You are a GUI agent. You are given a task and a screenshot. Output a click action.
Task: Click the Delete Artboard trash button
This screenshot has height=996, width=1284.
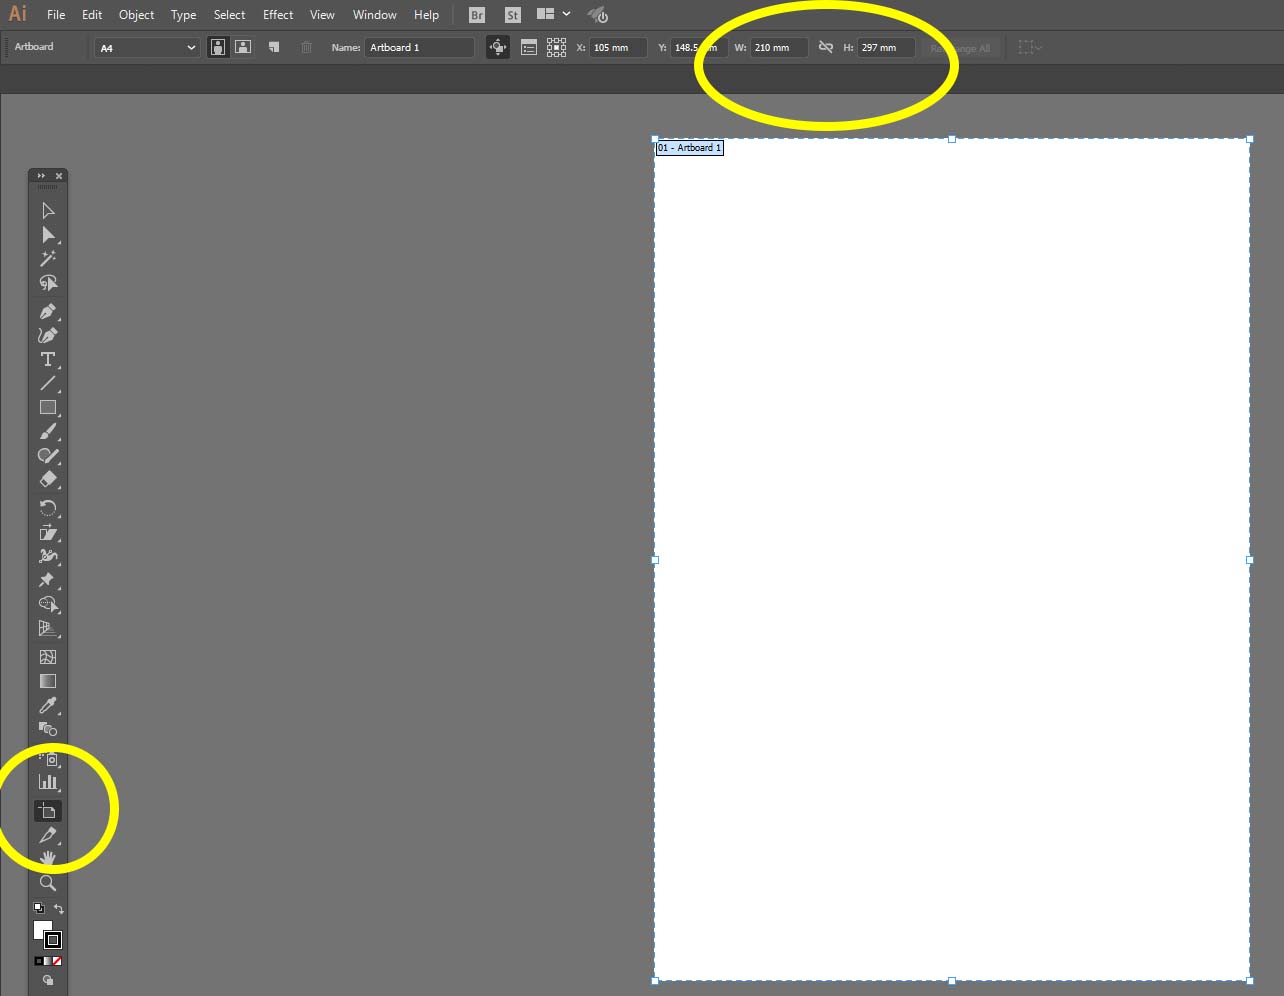pos(307,47)
